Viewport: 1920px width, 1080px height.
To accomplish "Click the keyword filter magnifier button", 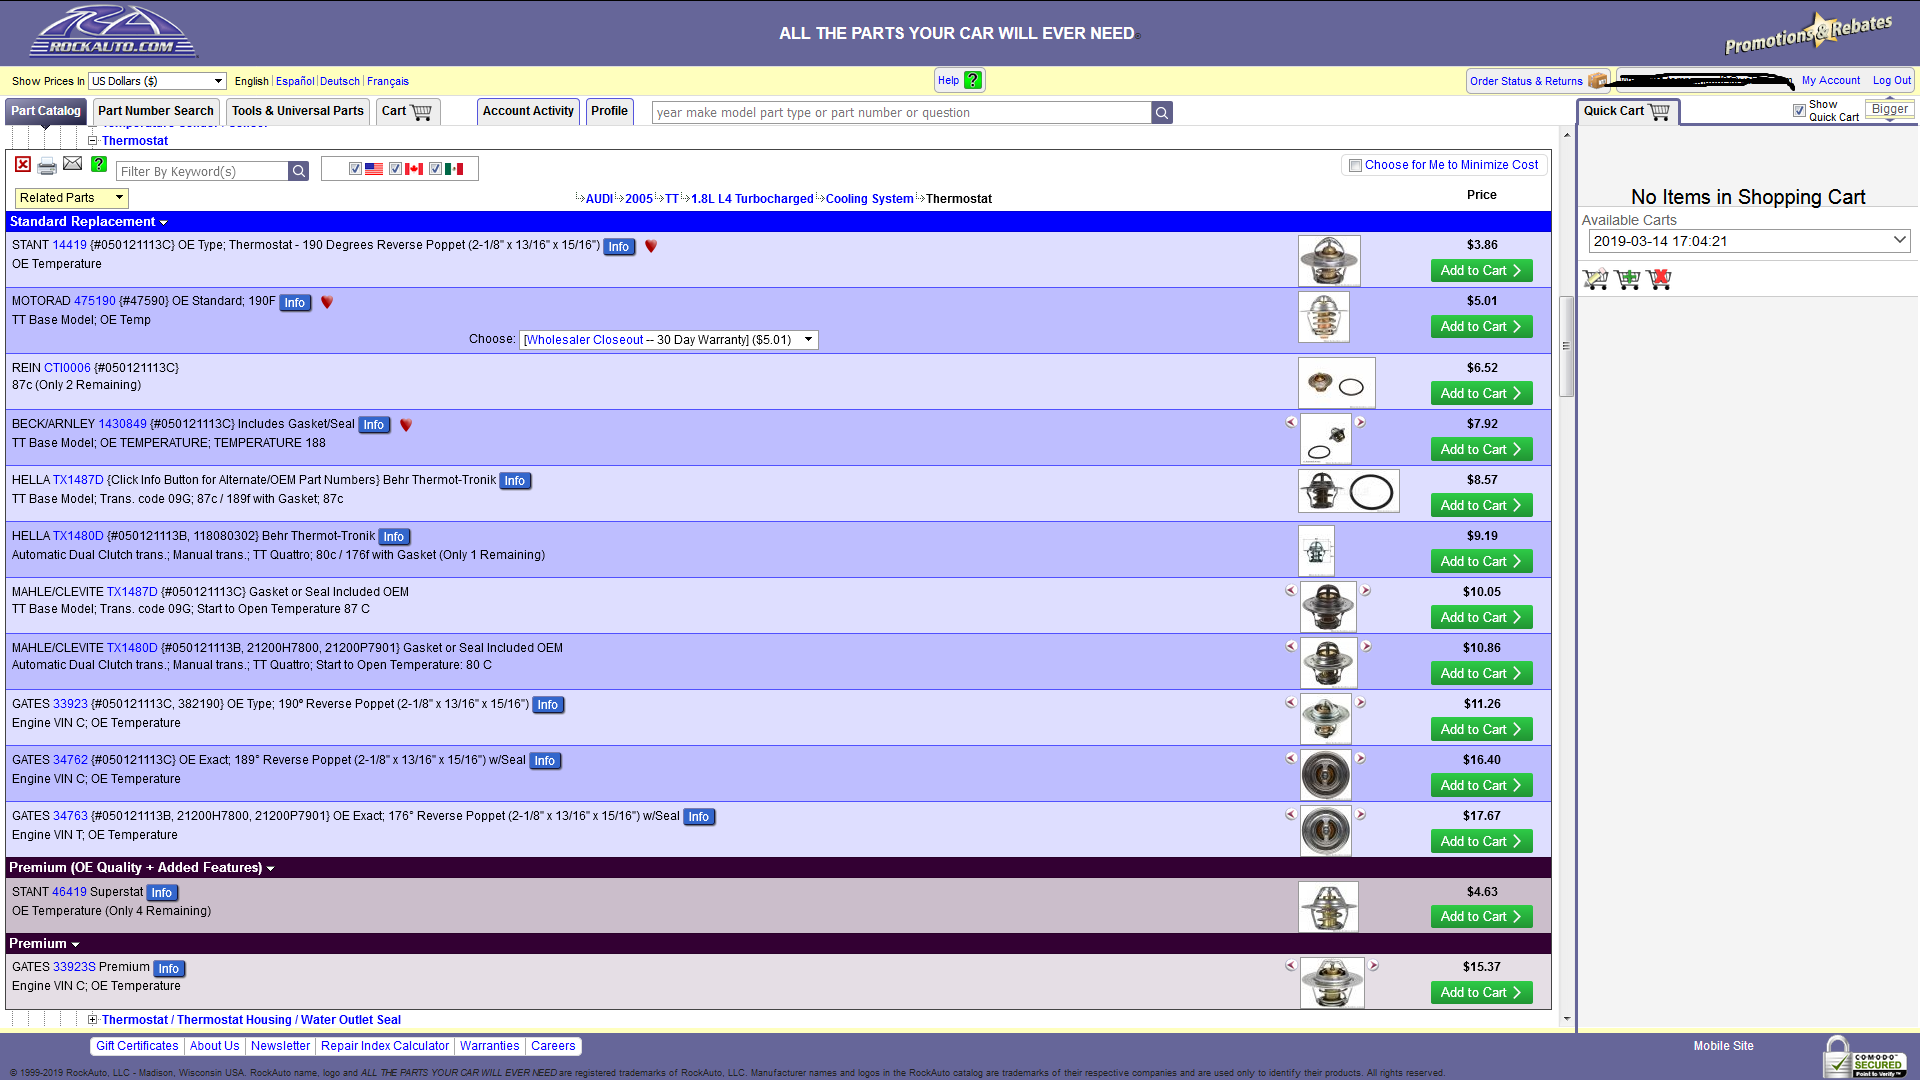I will [x=298, y=171].
